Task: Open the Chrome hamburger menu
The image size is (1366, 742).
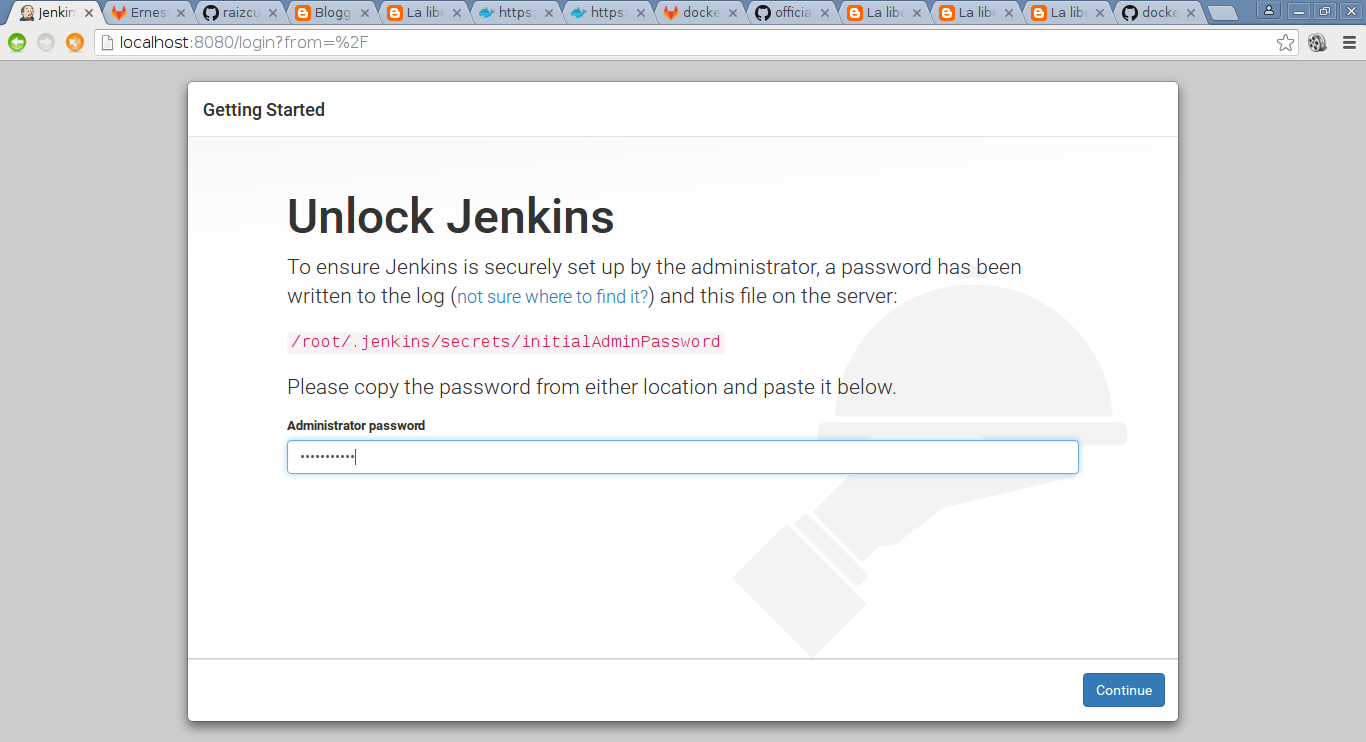Action: (1349, 42)
